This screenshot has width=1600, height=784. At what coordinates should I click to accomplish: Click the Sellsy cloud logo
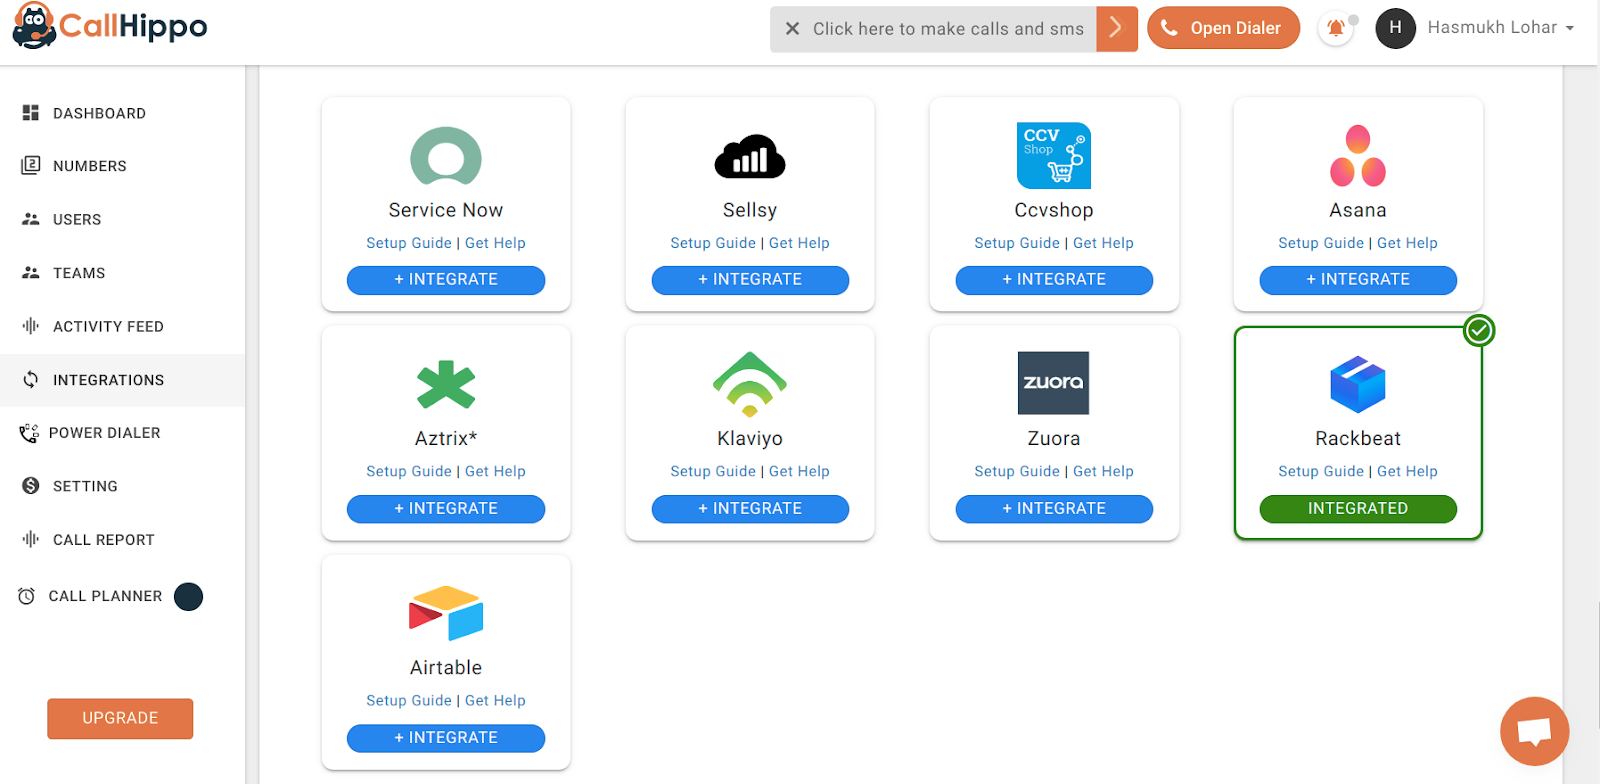click(x=750, y=156)
